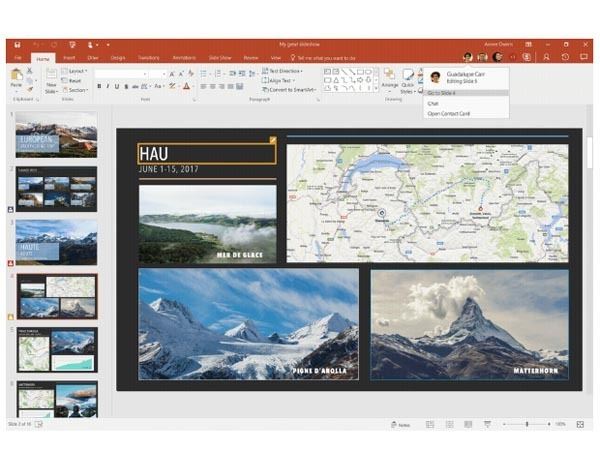Toggle Strikethrough formatting
Viewport: 600px width, 450px height.
point(135,86)
